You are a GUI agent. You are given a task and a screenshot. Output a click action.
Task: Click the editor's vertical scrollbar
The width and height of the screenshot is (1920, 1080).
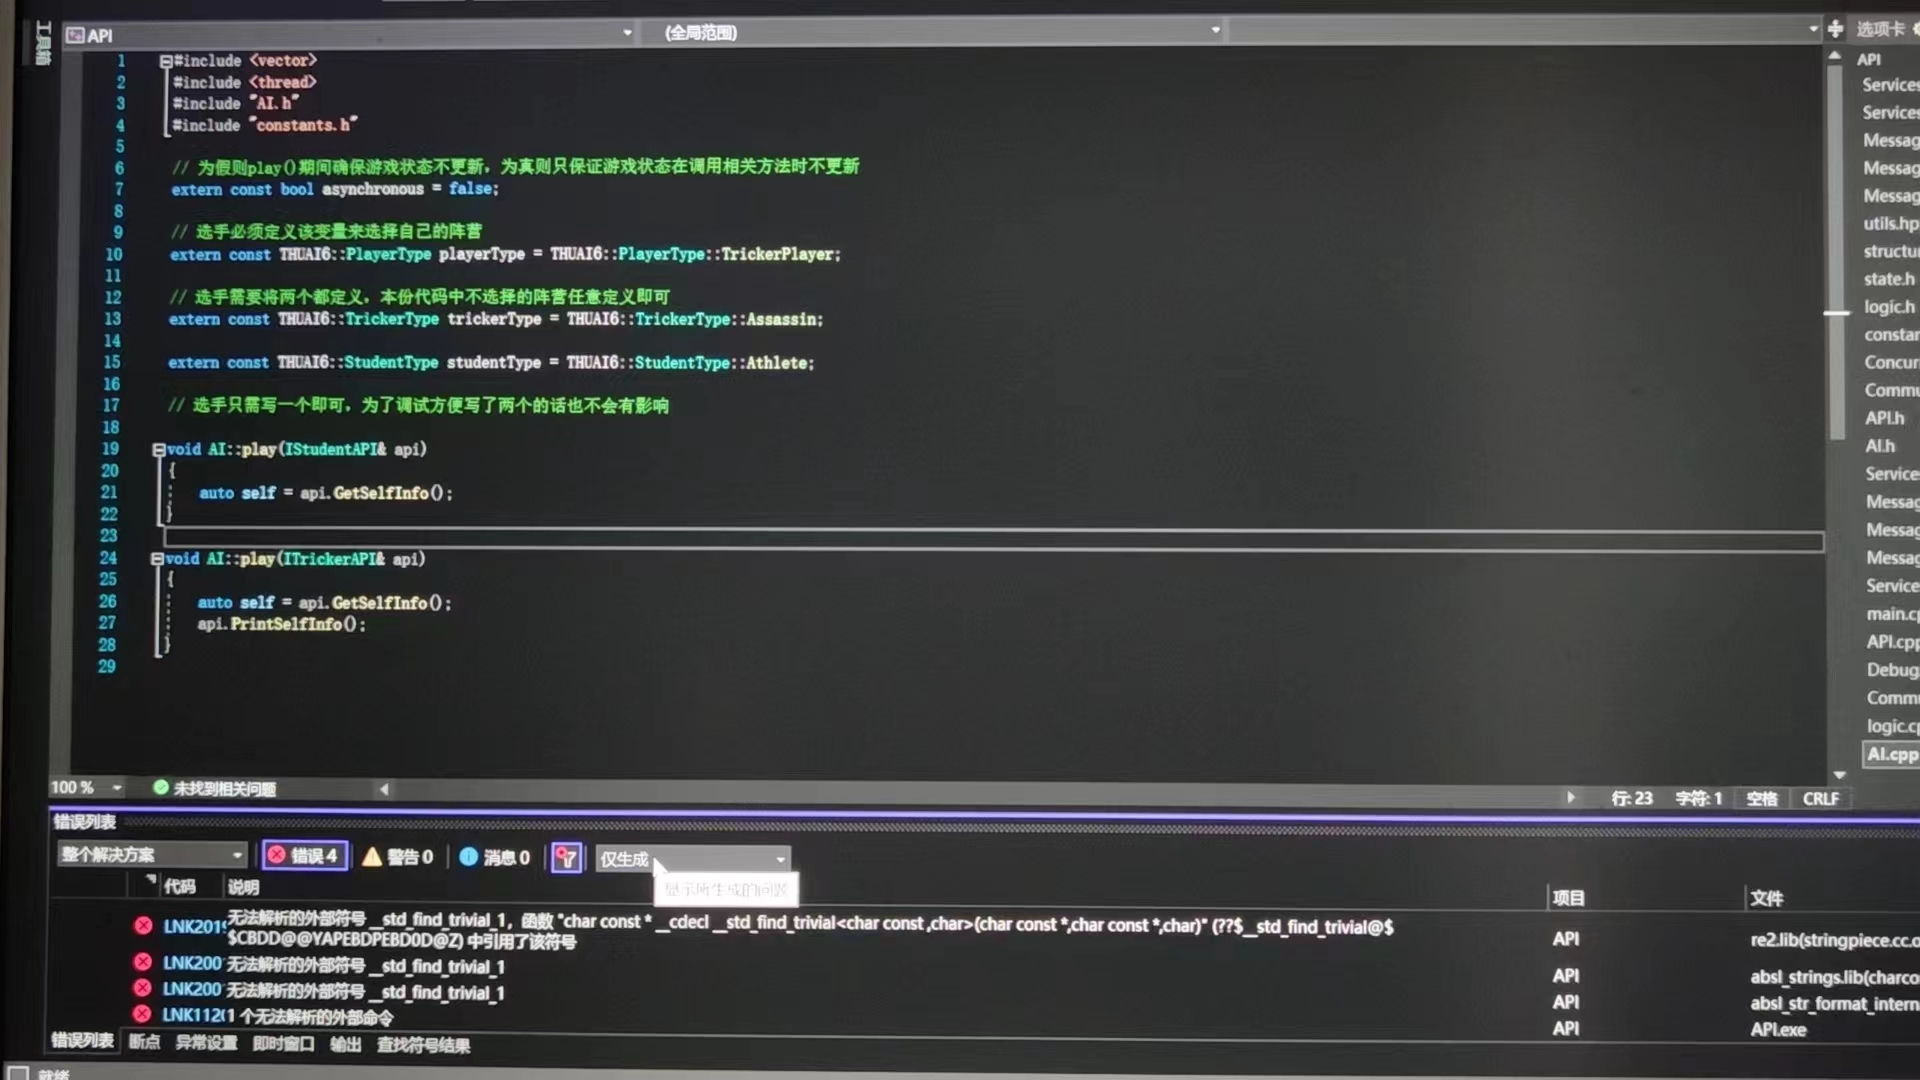1835,250
